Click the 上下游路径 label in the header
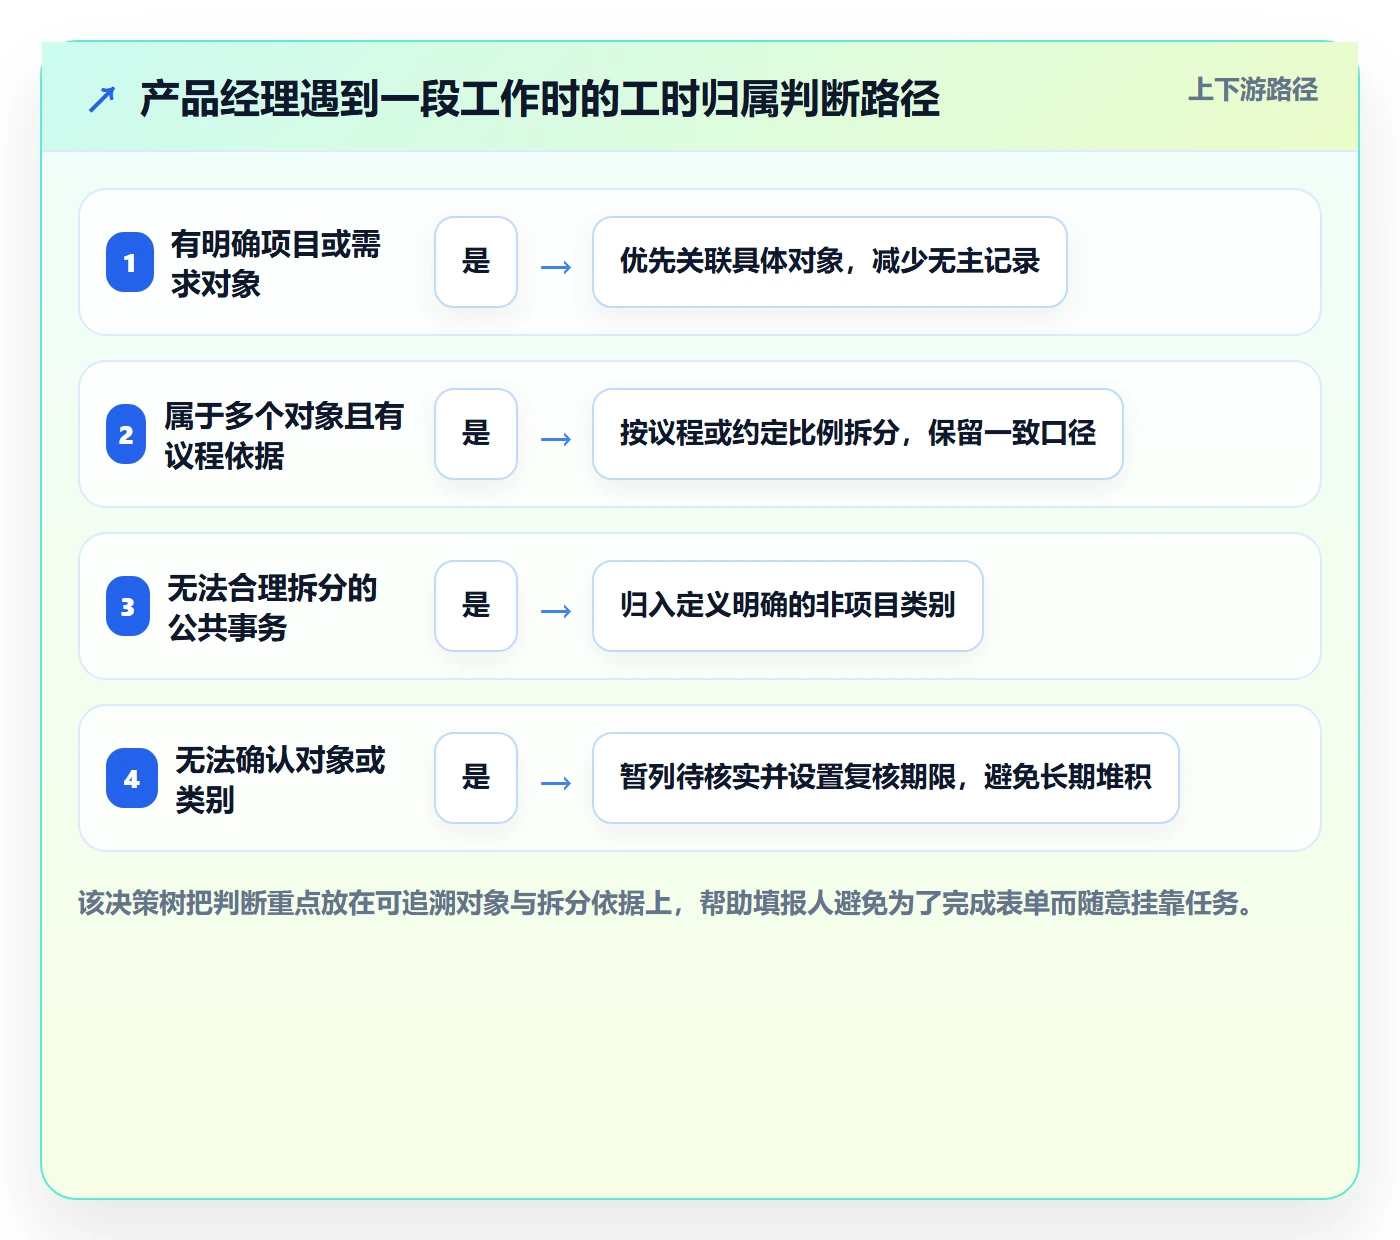Viewport: 1400px width, 1240px height. pos(1253,90)
